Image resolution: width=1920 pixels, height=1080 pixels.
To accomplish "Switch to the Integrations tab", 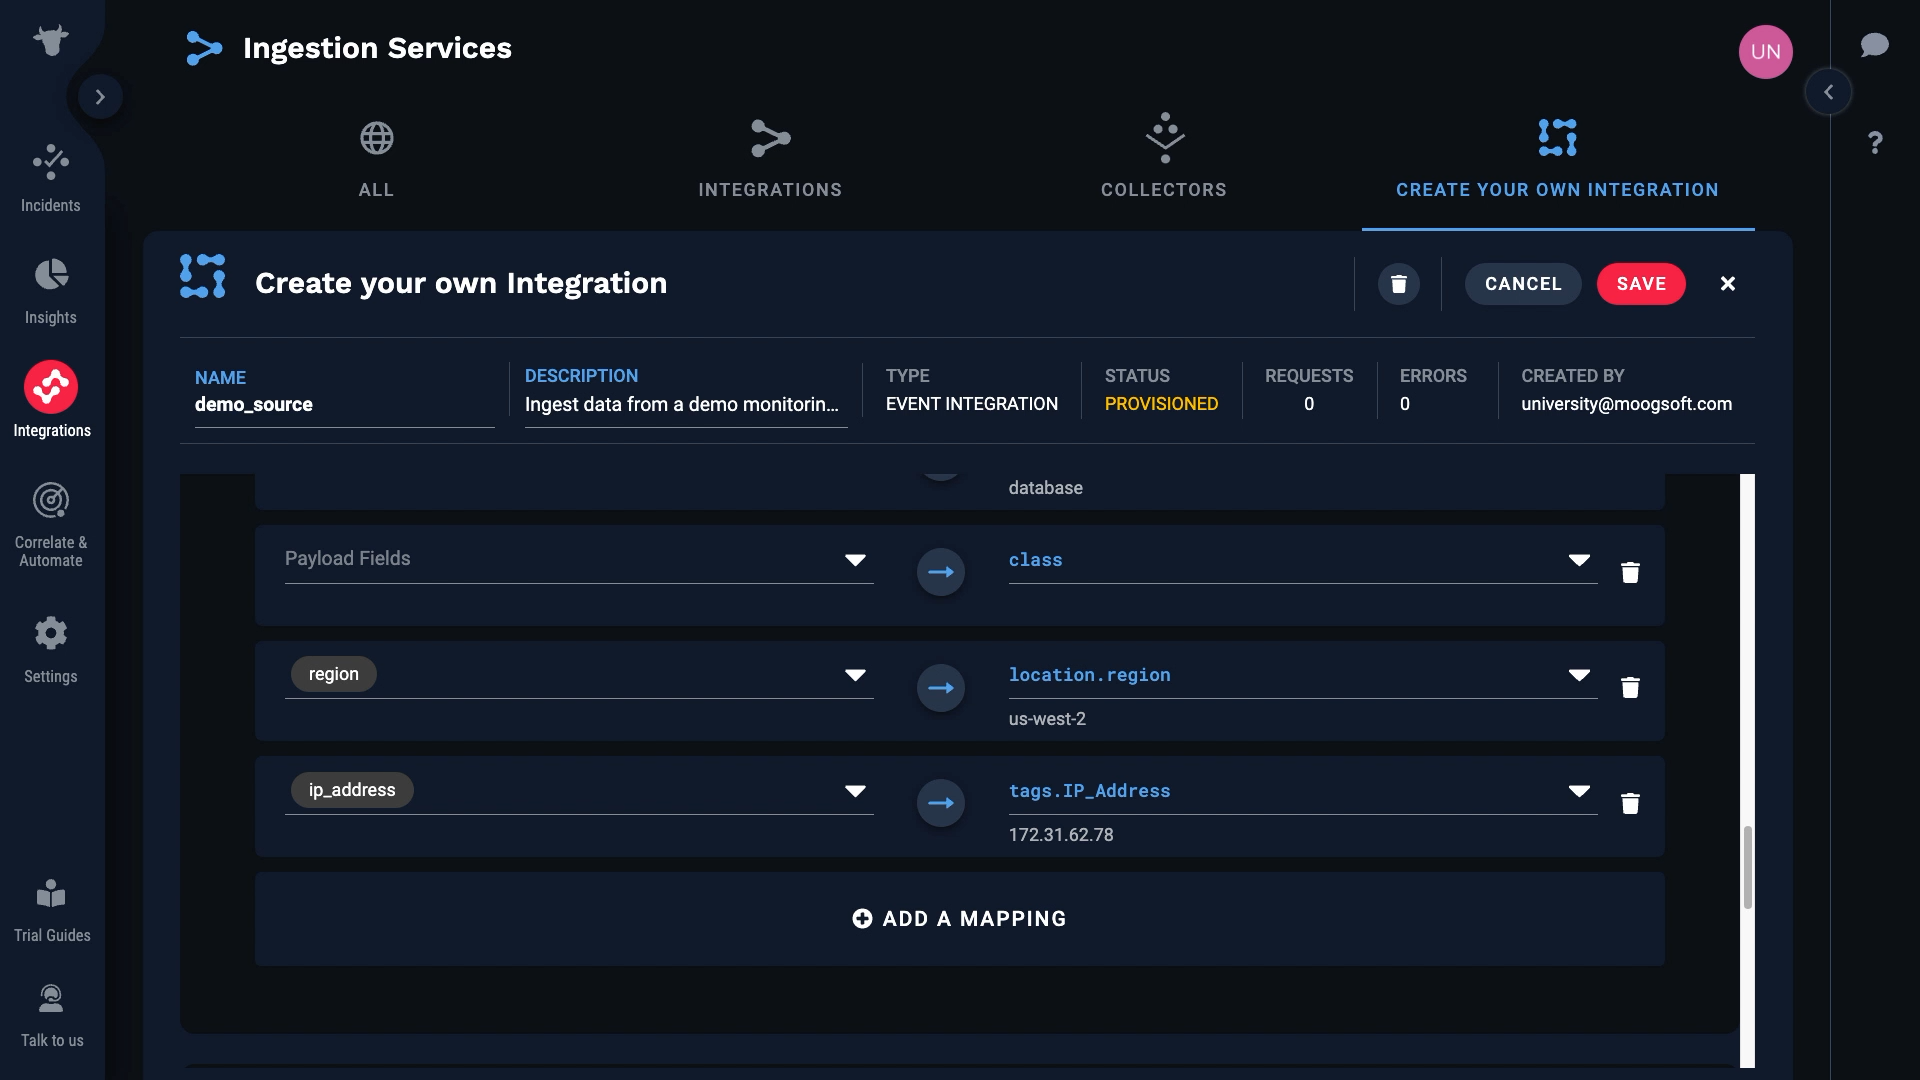I will tap(770, 160).
